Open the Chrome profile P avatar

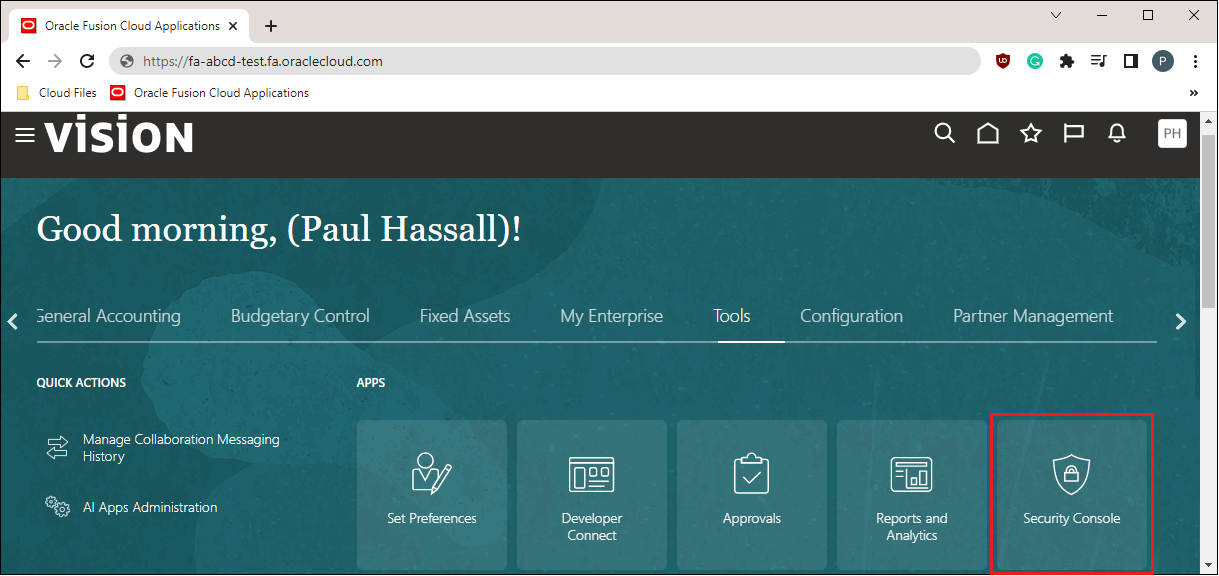click(1163, 61)
